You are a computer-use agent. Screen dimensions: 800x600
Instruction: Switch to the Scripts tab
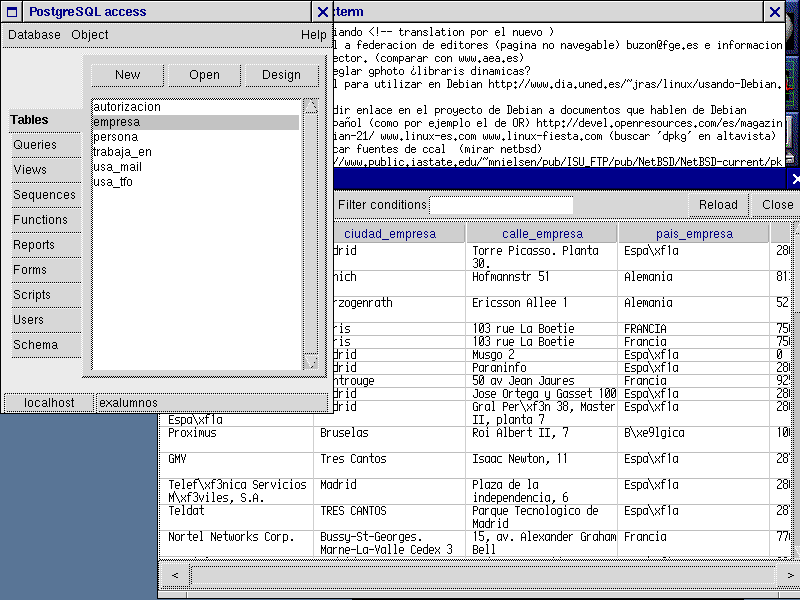pyautogui.click(x=46, y=295)
